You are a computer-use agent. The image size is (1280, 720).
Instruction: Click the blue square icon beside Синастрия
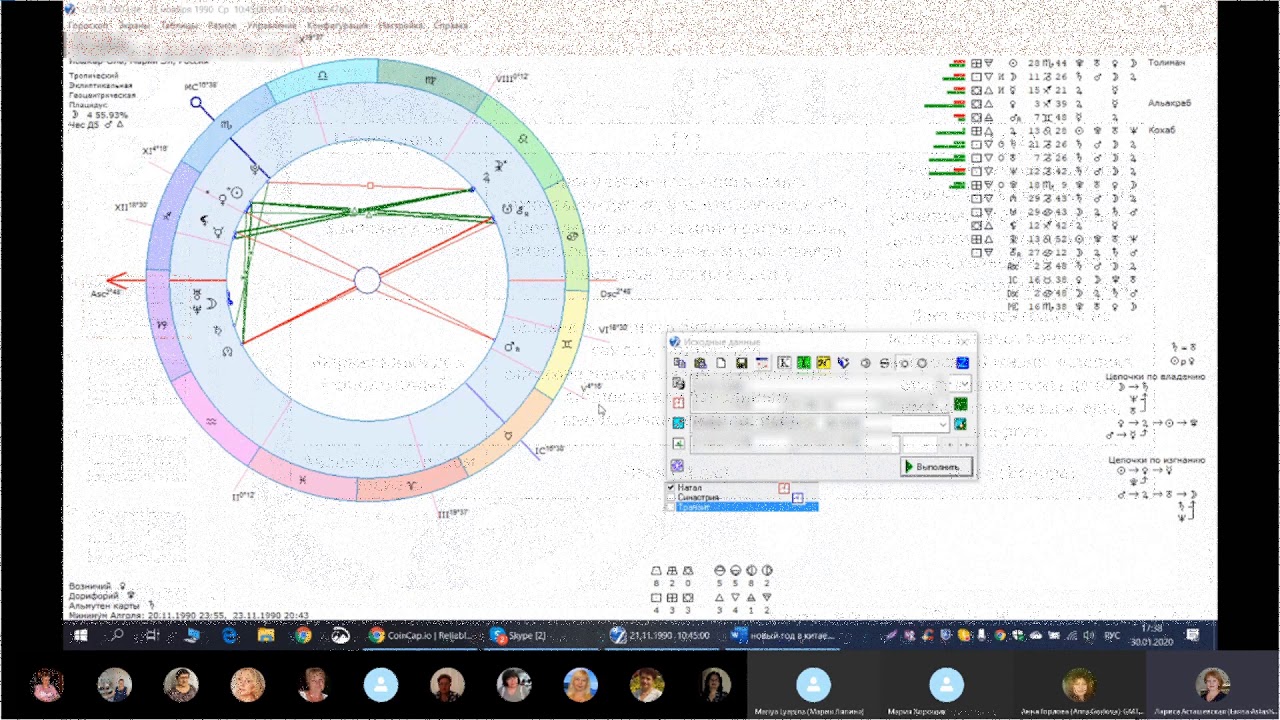click(x=798, y=498)
